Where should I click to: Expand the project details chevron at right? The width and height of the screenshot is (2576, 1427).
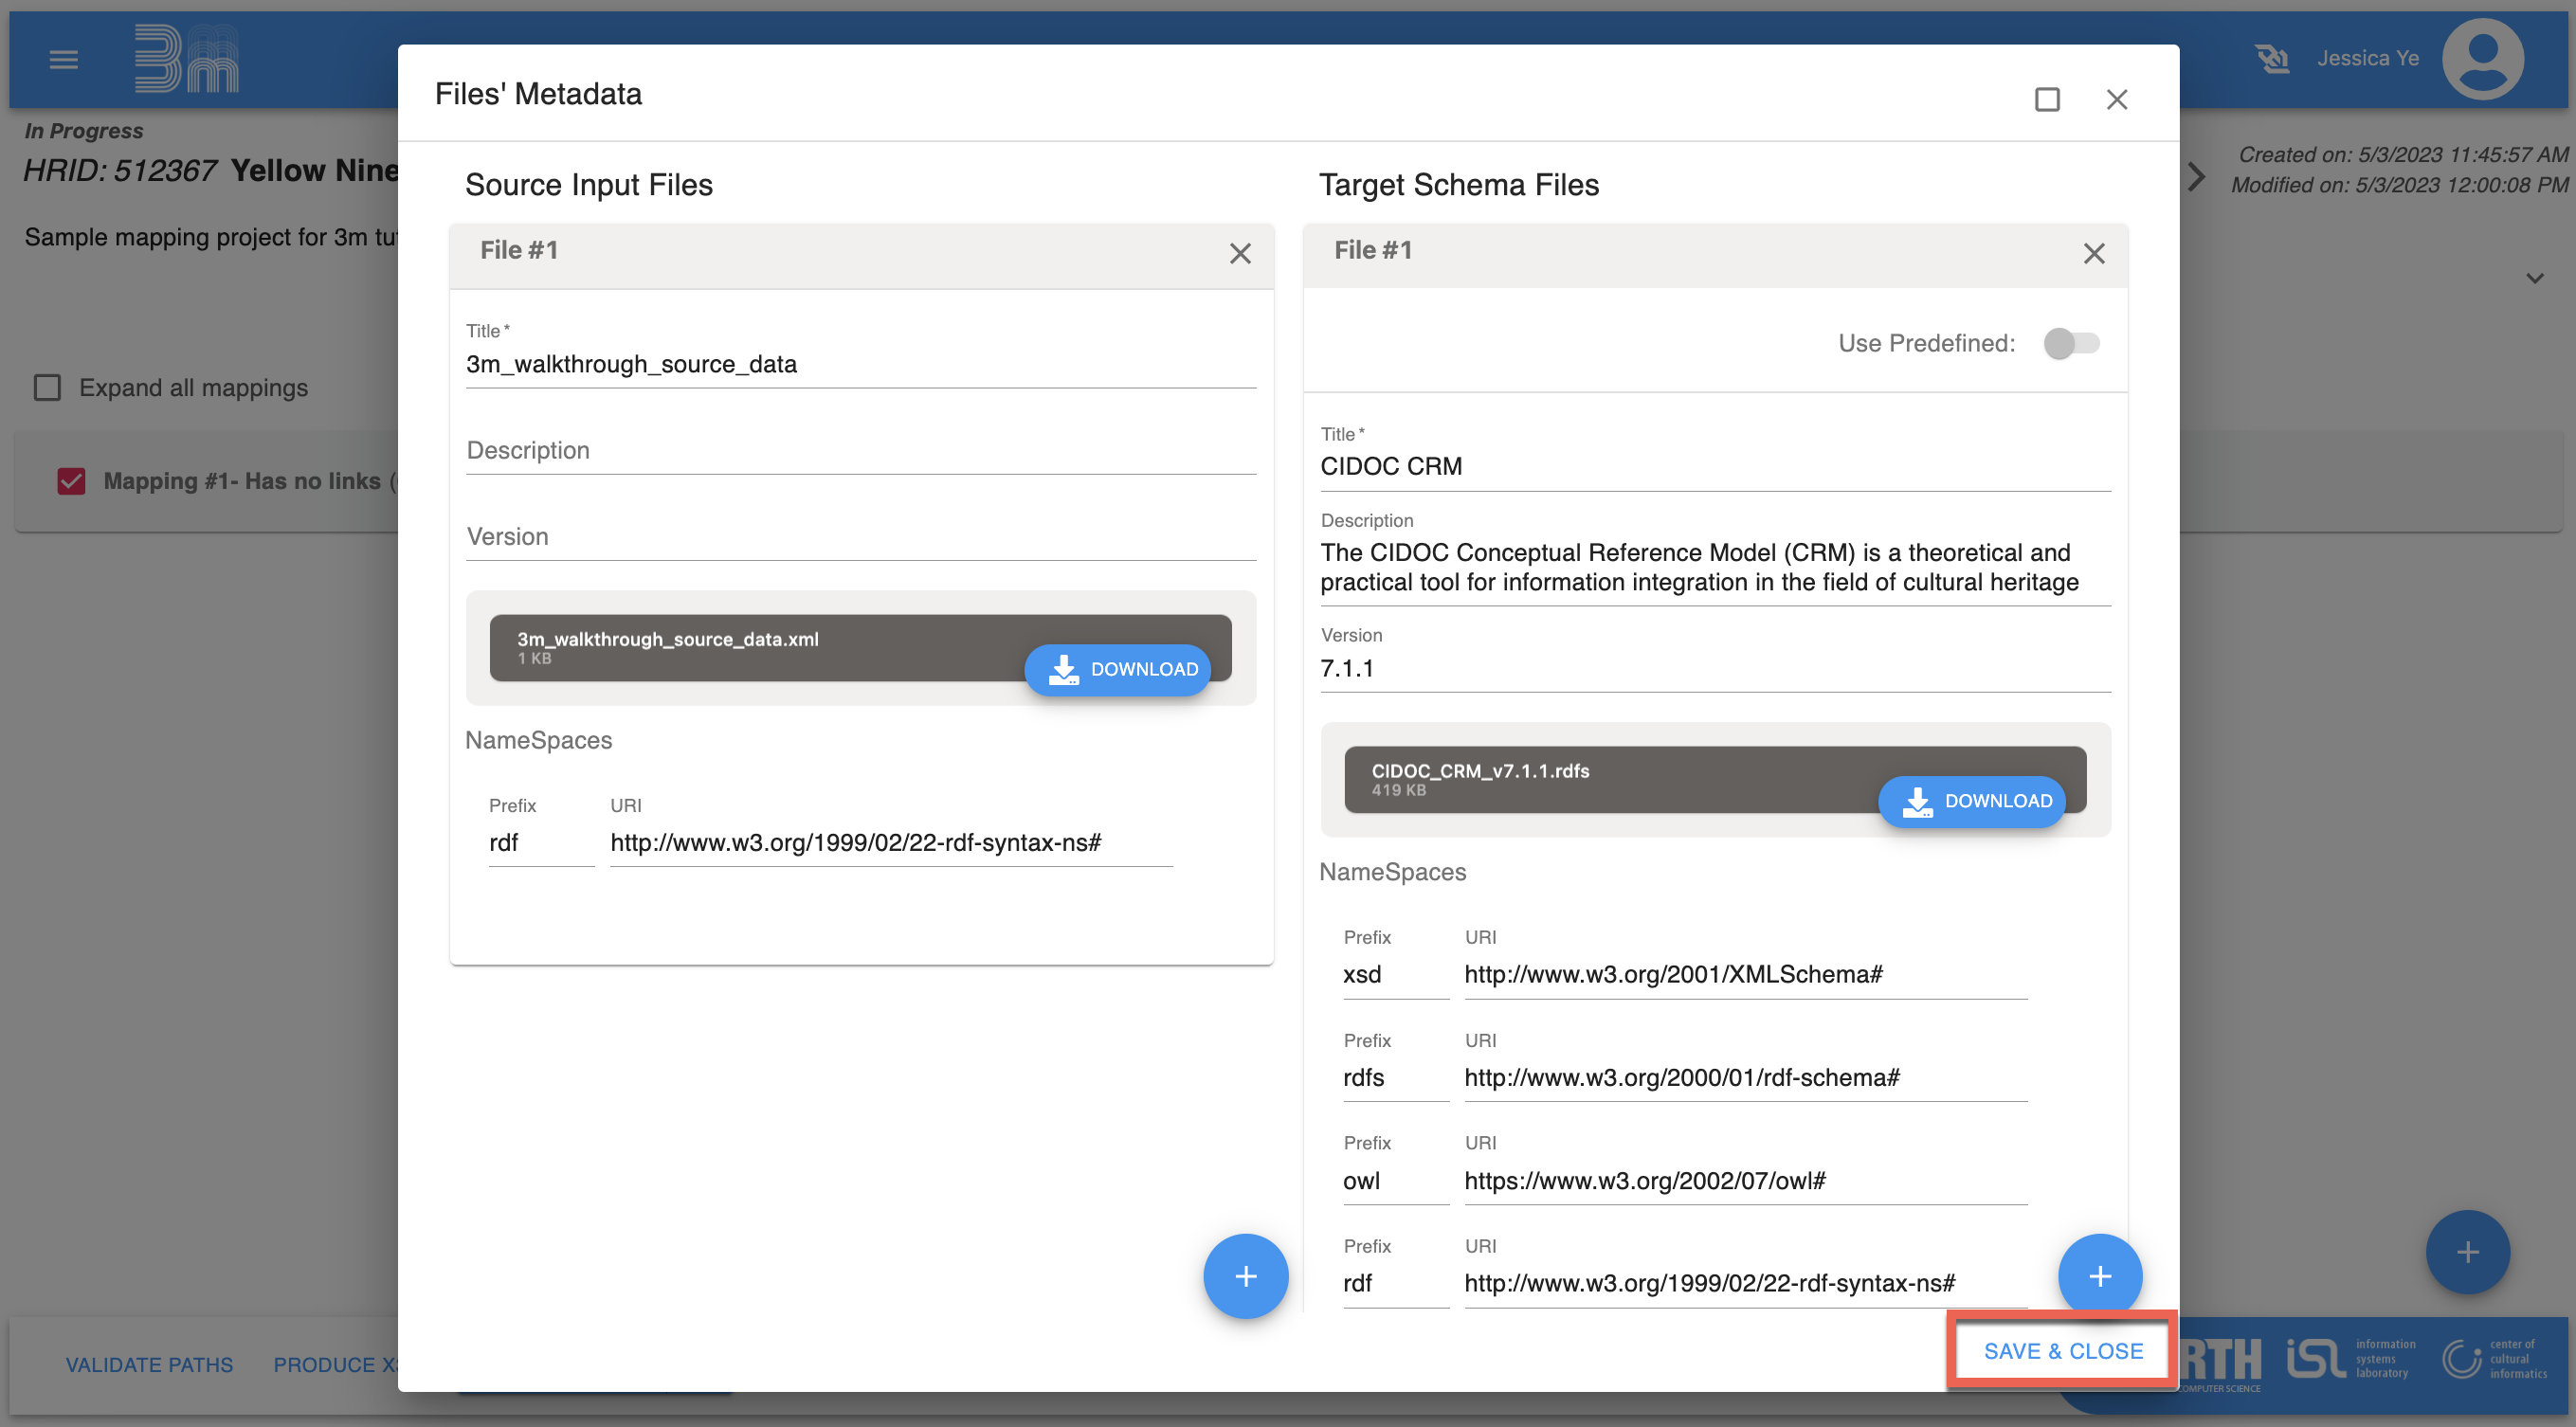coord(2534,278)
